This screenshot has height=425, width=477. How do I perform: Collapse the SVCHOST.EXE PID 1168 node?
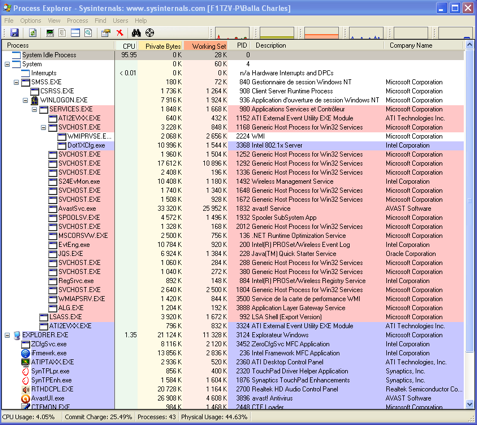[43, 127]
